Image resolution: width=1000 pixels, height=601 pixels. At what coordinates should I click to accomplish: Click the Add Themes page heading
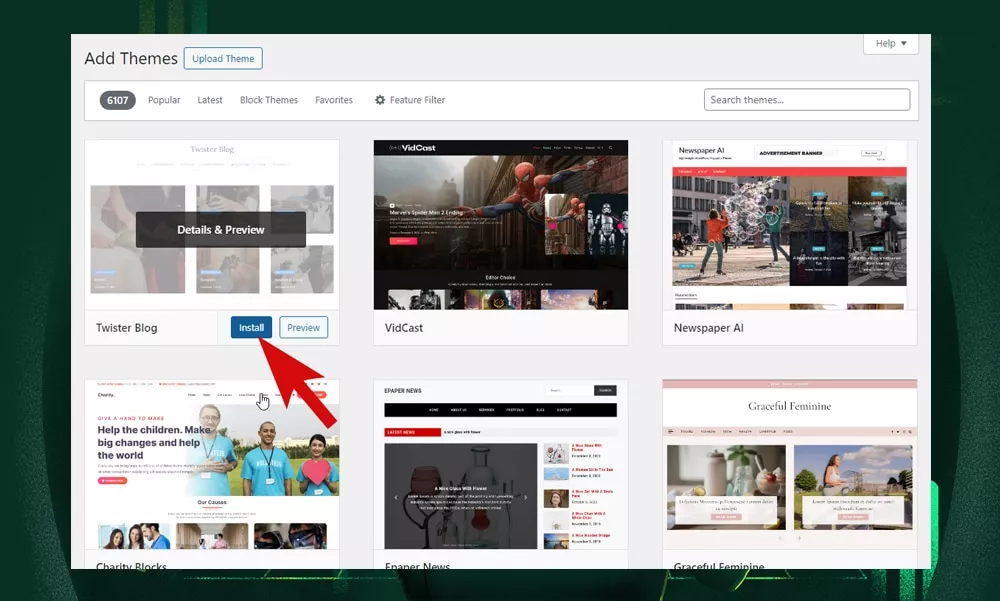131,58
